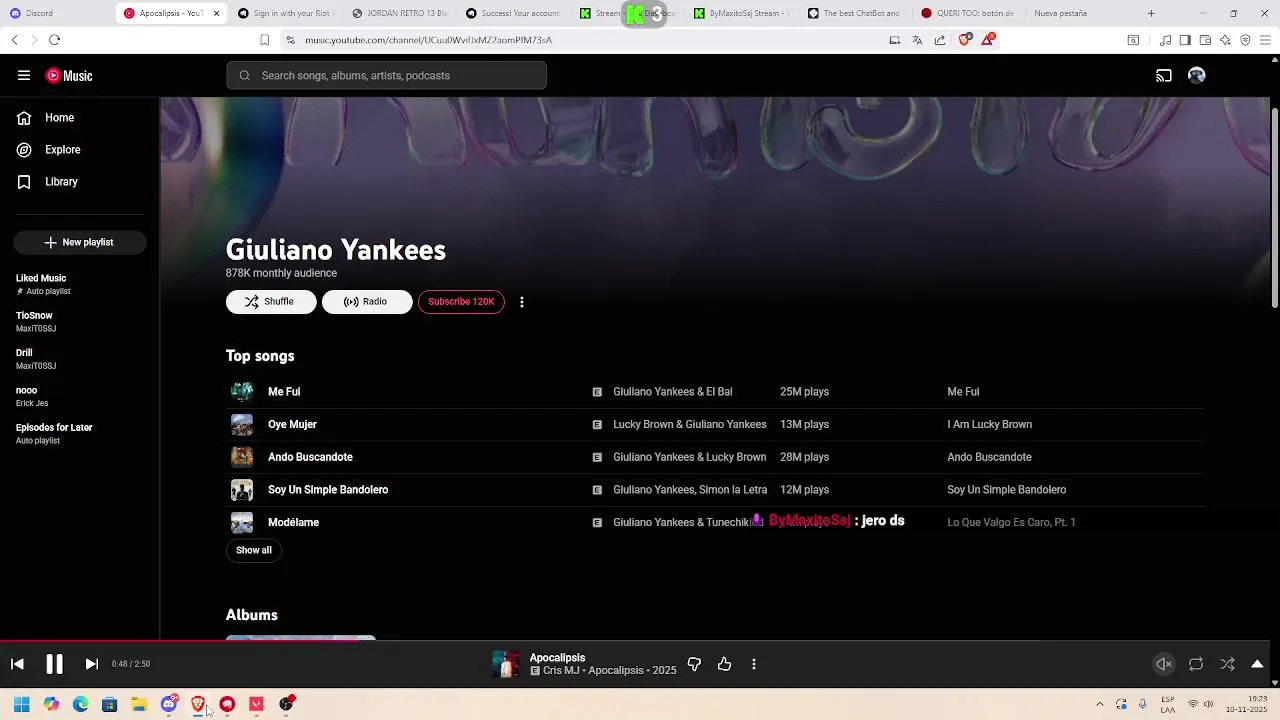Unmute the player volume
Viewport: 1280px width, 720px height.
[1164, 664]
